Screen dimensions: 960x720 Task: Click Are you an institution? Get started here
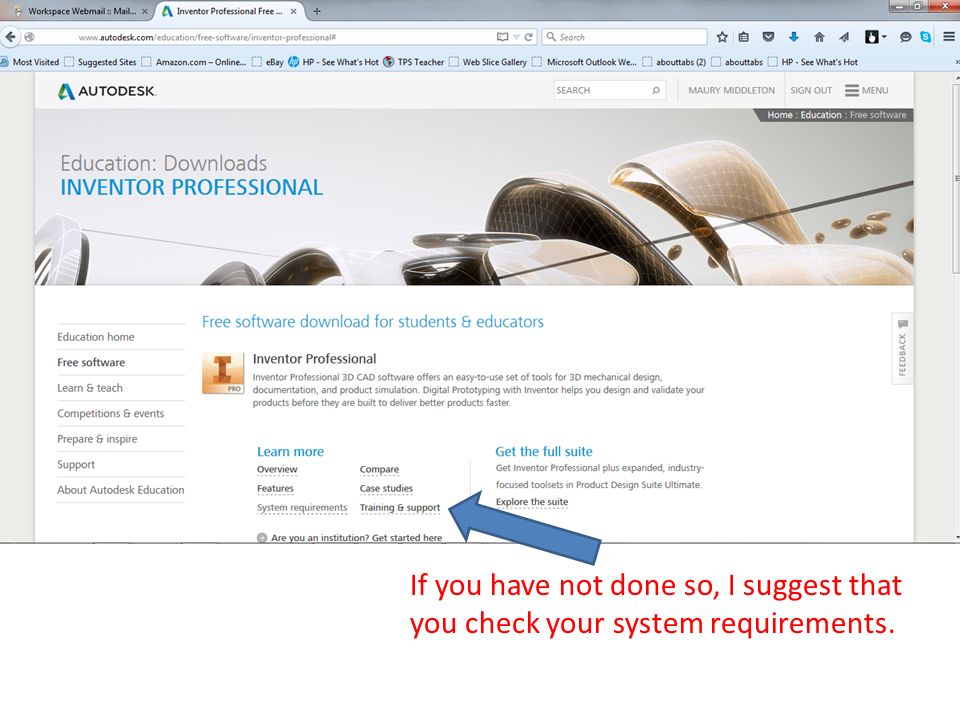click(350, 538)
